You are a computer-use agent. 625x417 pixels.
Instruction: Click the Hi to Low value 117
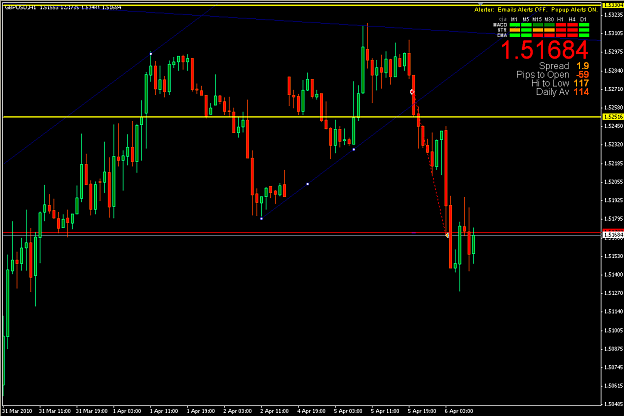pos(581,83)
